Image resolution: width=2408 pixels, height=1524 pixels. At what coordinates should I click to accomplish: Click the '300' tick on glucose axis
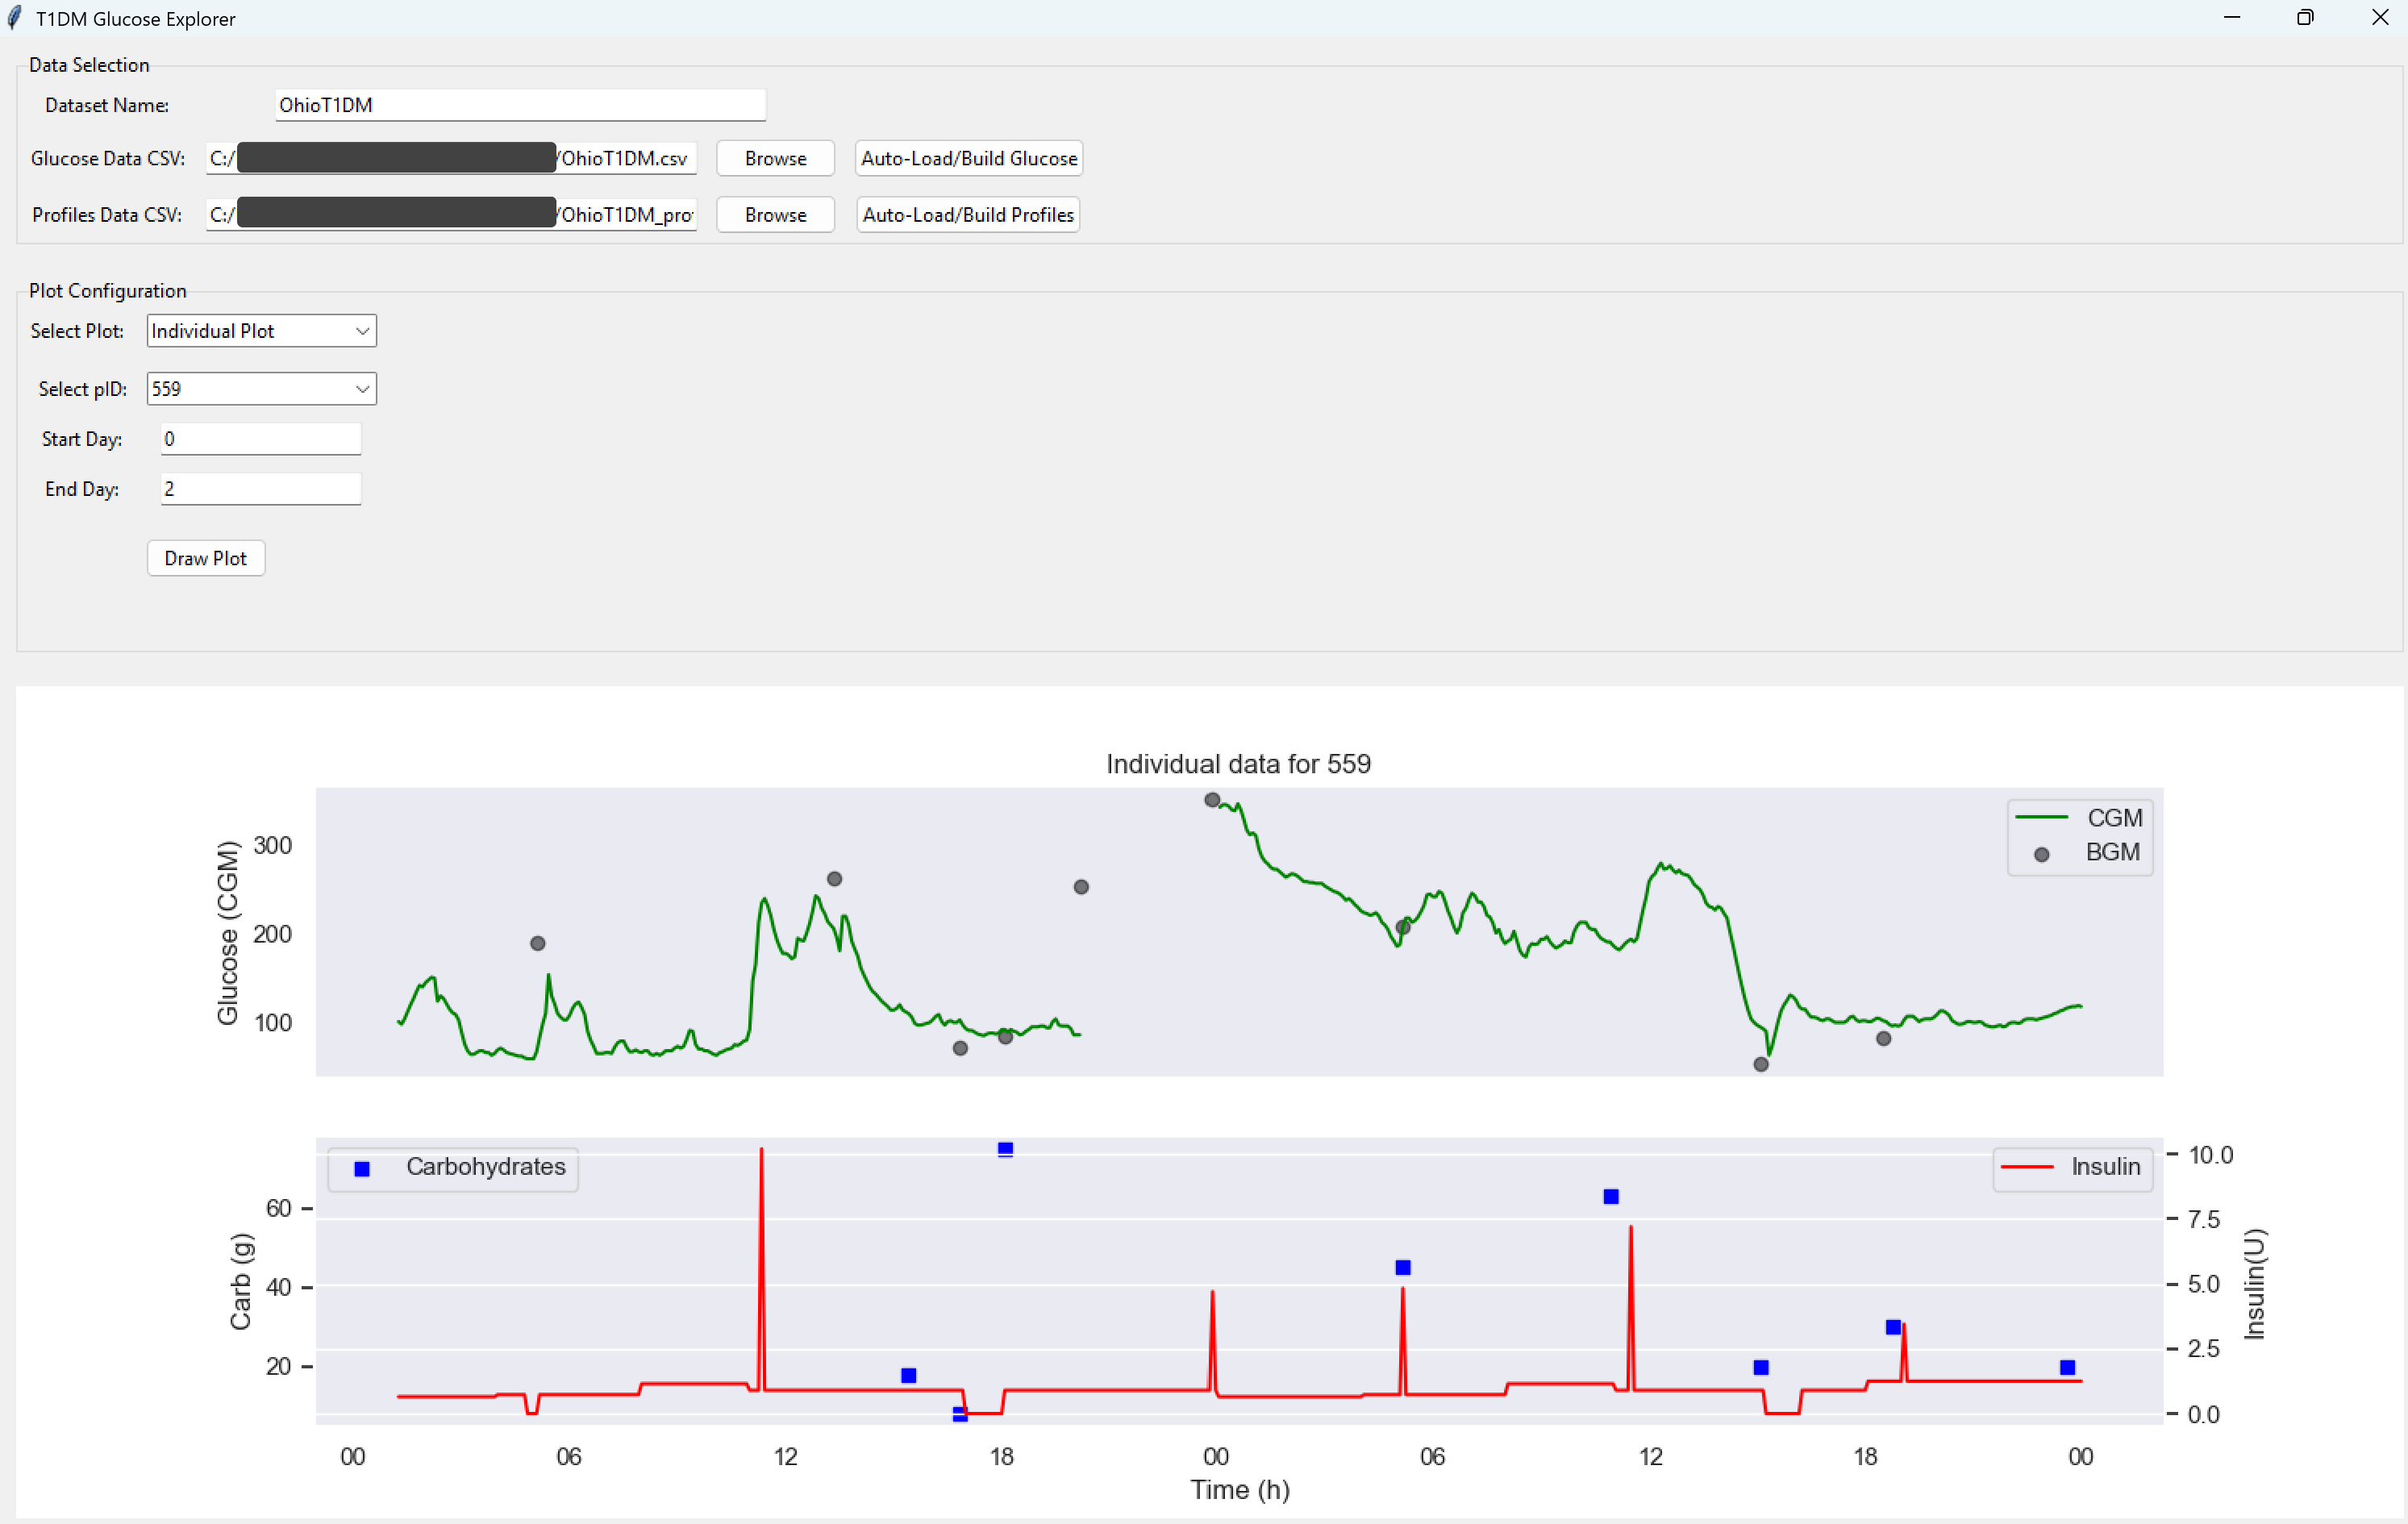(272, 846)
